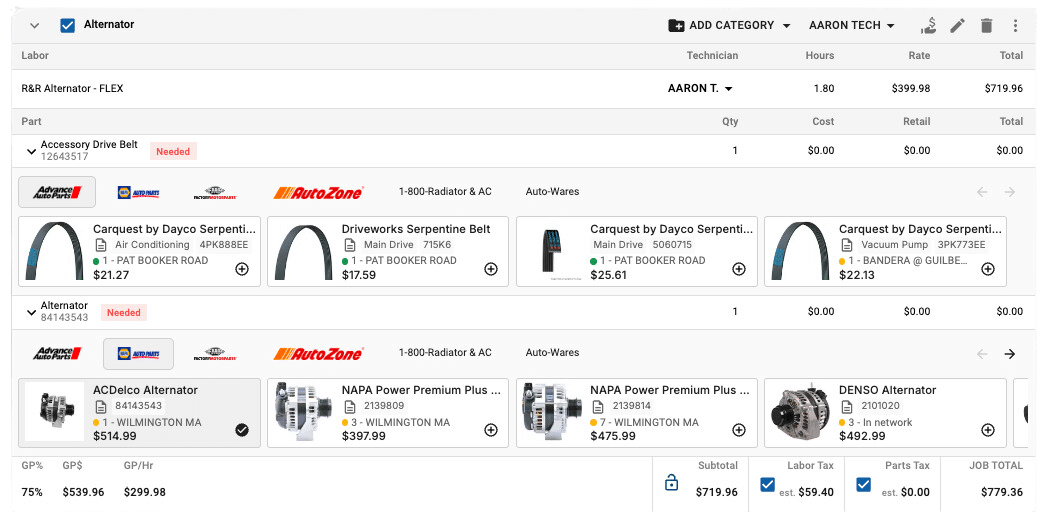Viewport: 1048px width, 525px height.
Task: Add the $475.99 NAPA alternator with plus icon
Action: [739, 430]
